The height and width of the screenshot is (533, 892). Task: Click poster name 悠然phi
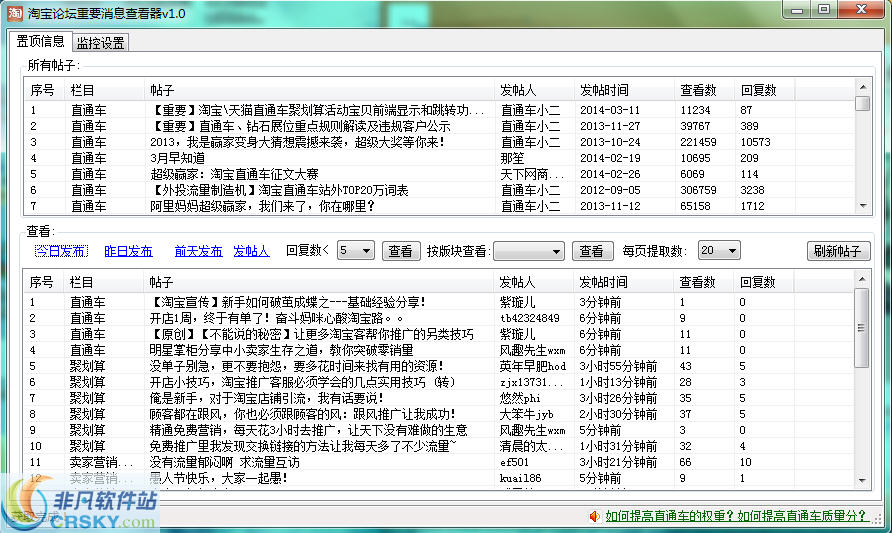tap(520, 398)
